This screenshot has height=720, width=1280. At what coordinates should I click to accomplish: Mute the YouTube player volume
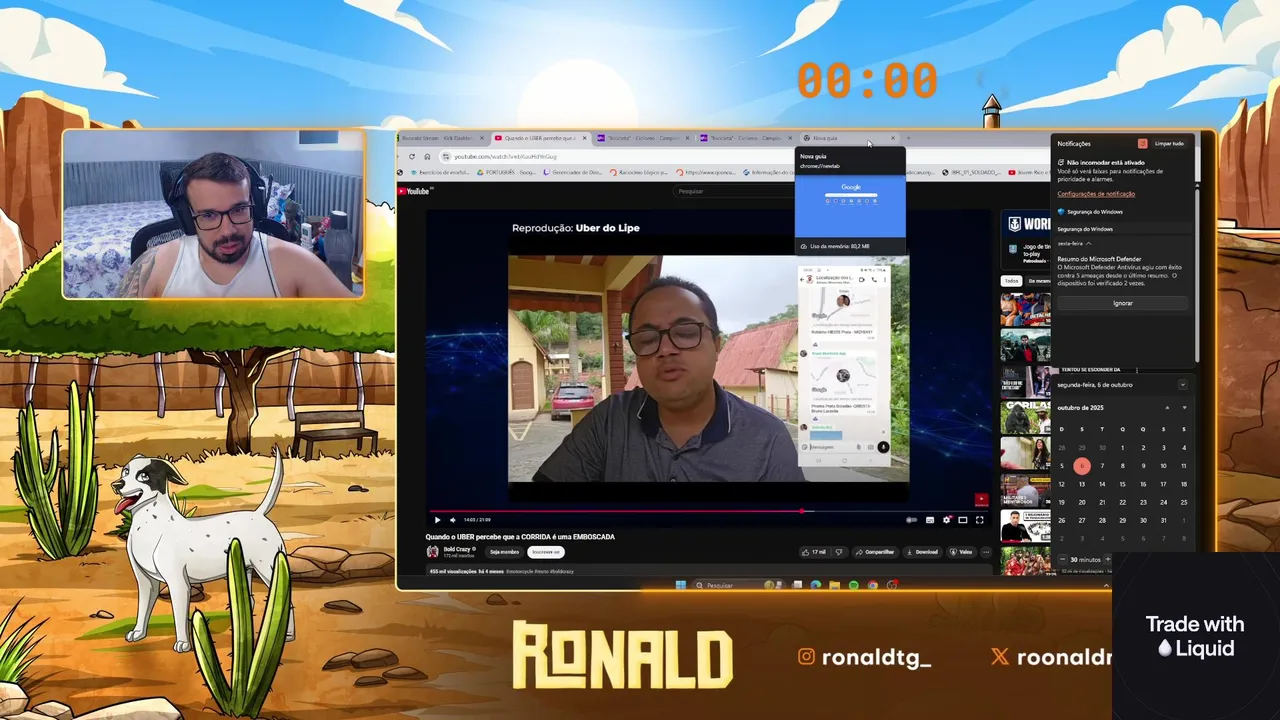coord(452,520)
